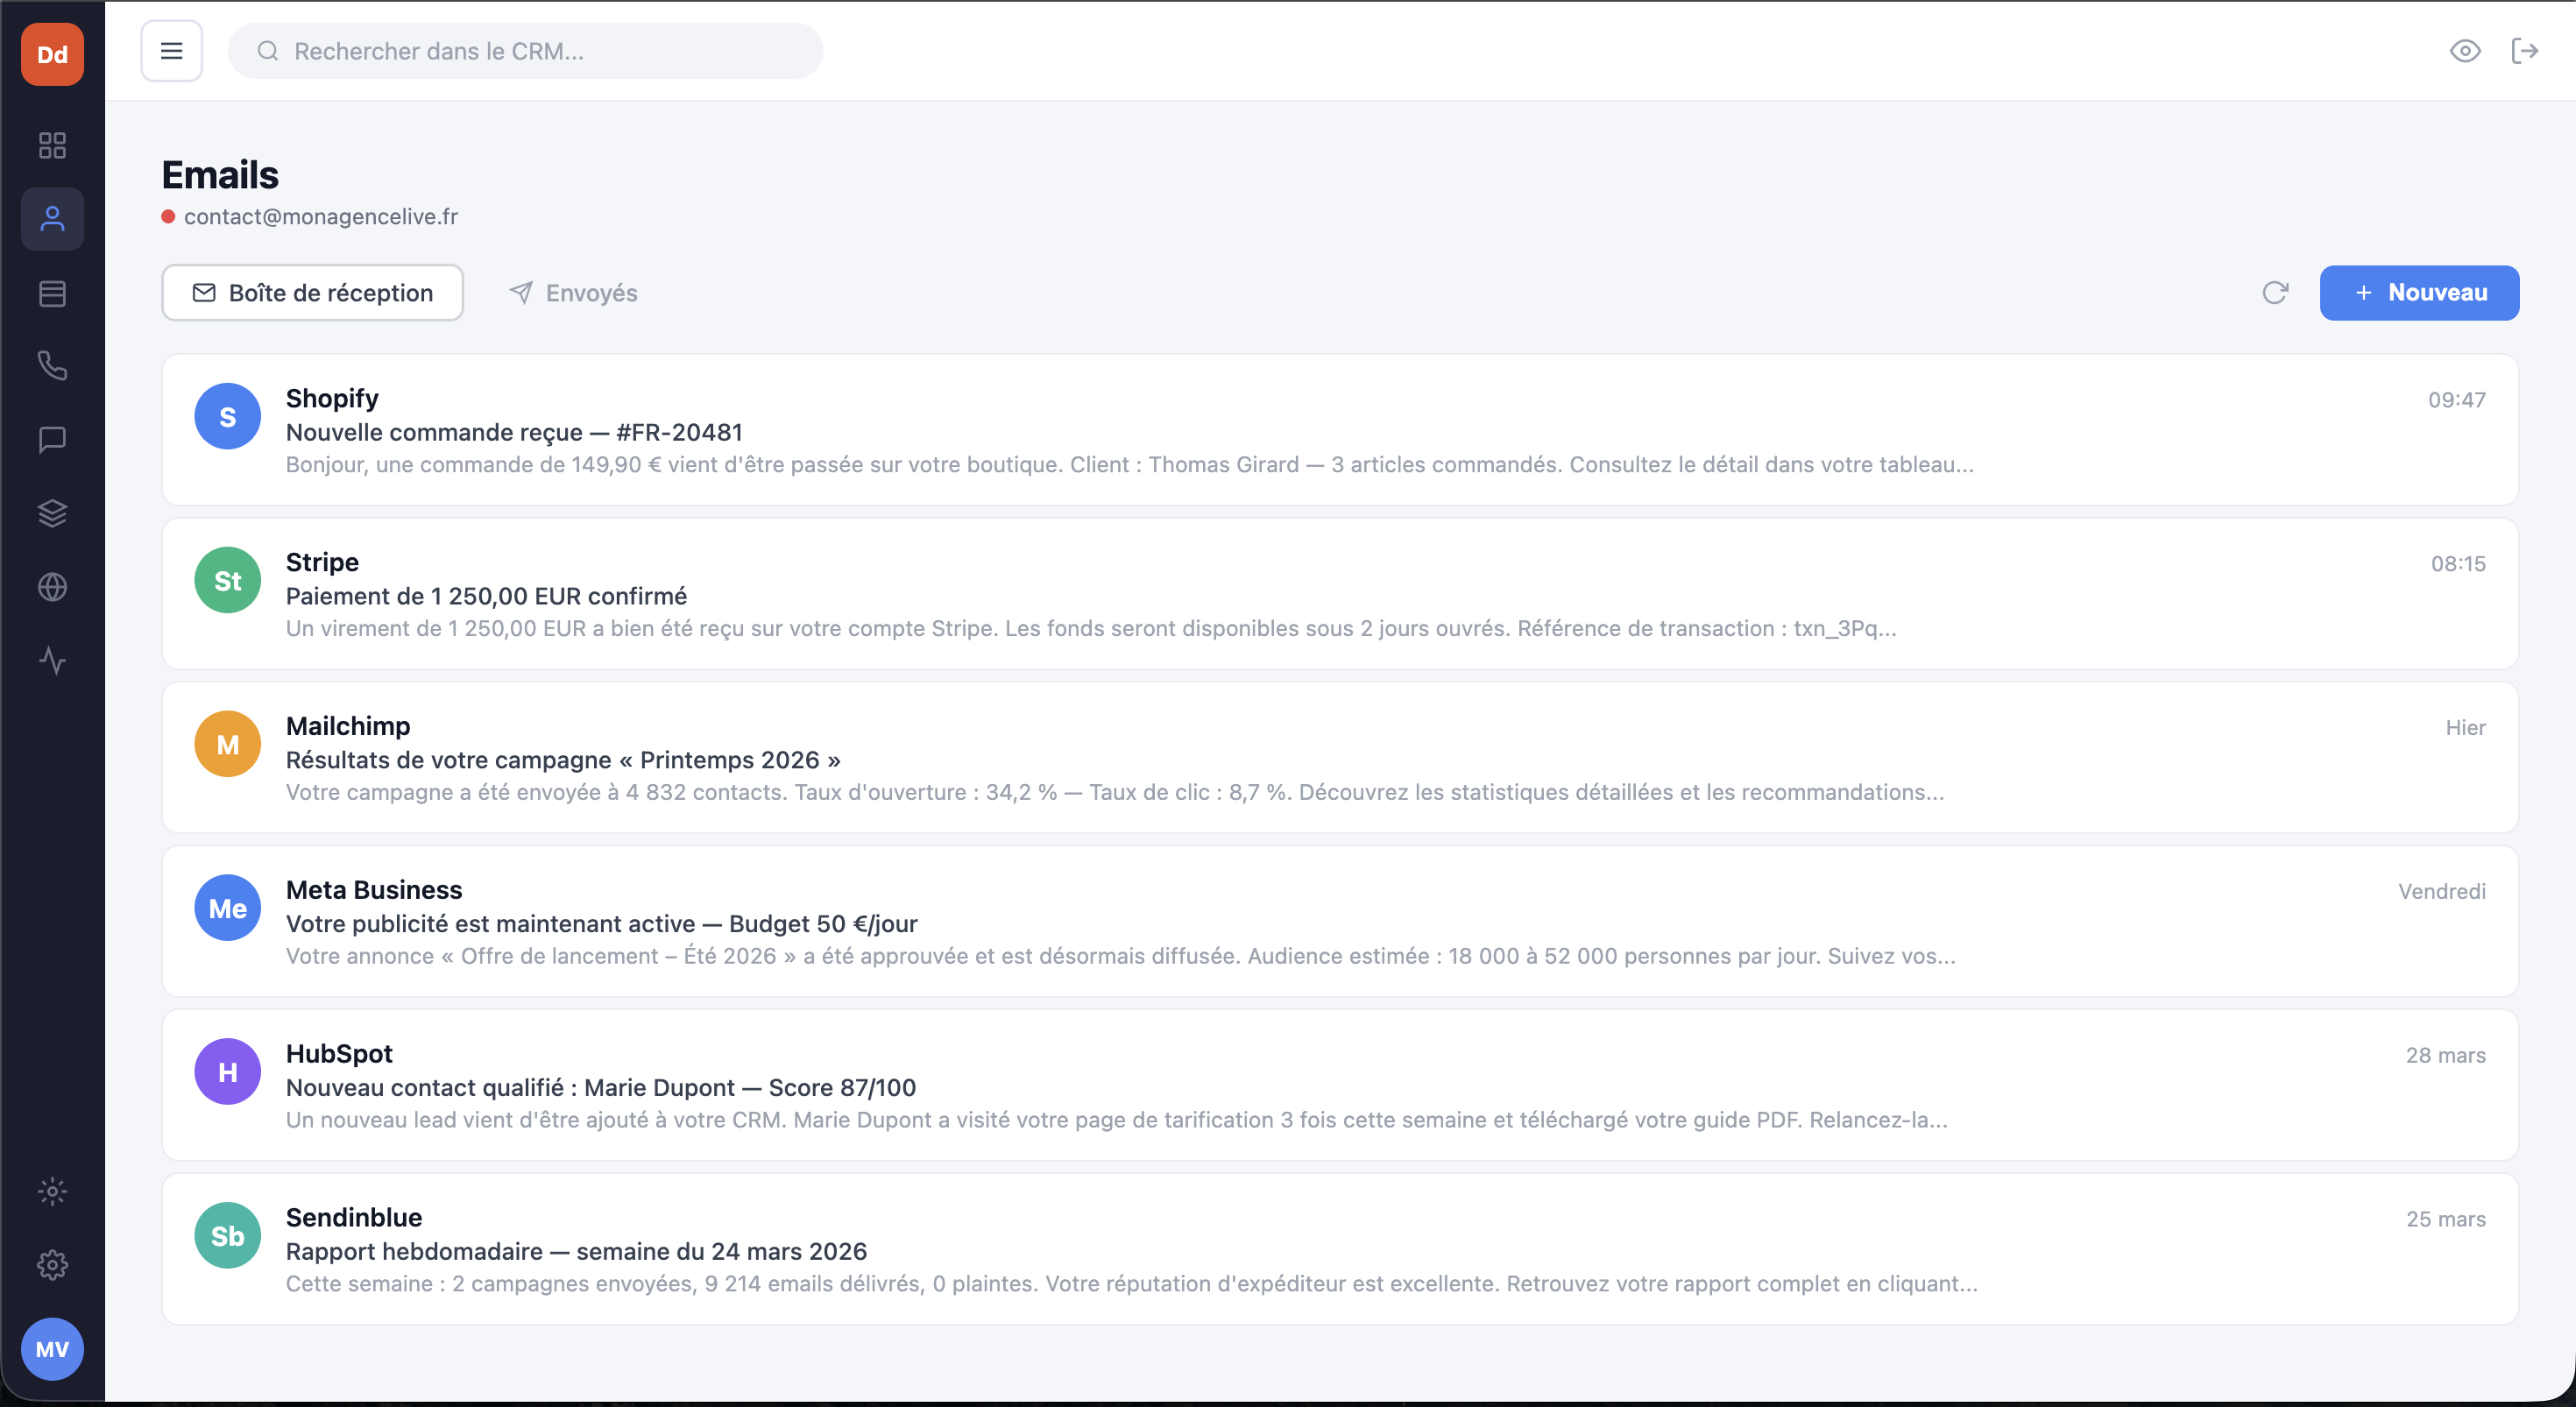Focus the CRM search field
The image size is (2576, 1407).
[x=526, y=51]
